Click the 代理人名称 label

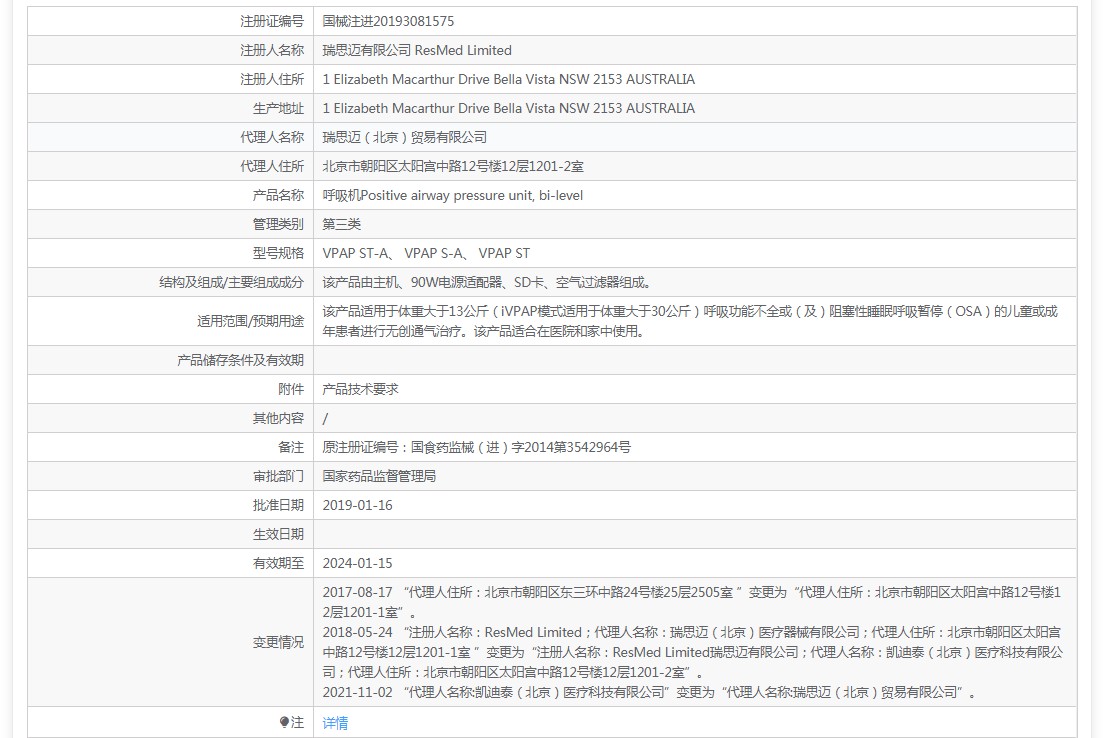point(272,137)
